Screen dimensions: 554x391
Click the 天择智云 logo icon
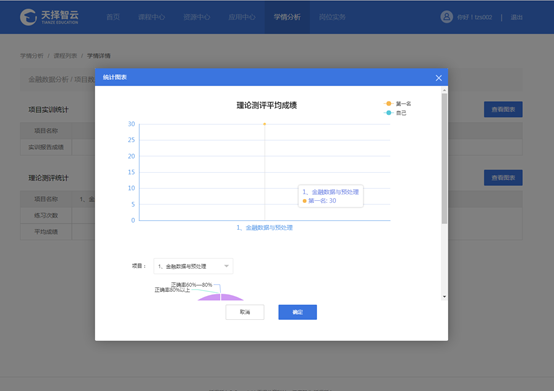pos(29,17)
